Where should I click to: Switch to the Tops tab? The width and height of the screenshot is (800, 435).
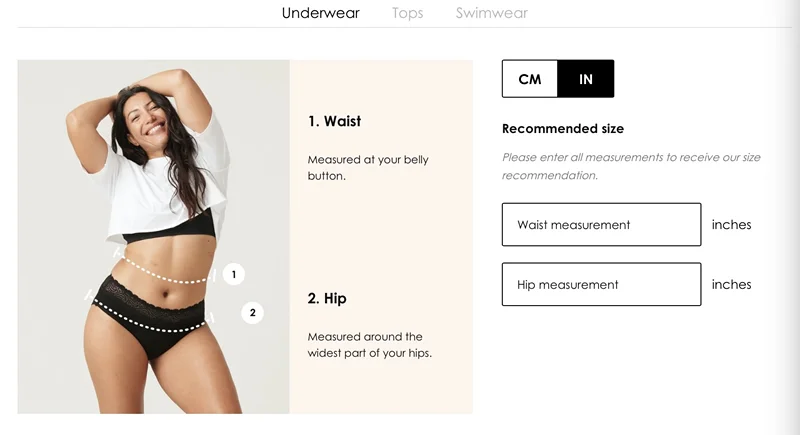pos(407,13)
